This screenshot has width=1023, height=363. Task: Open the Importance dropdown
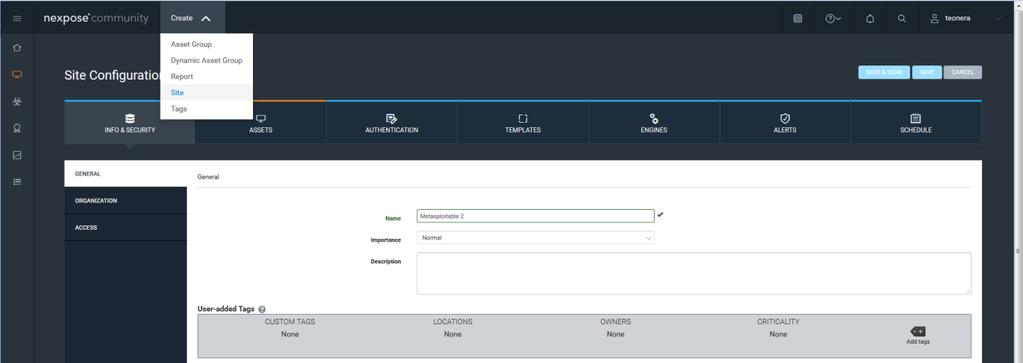coord(535,238)
